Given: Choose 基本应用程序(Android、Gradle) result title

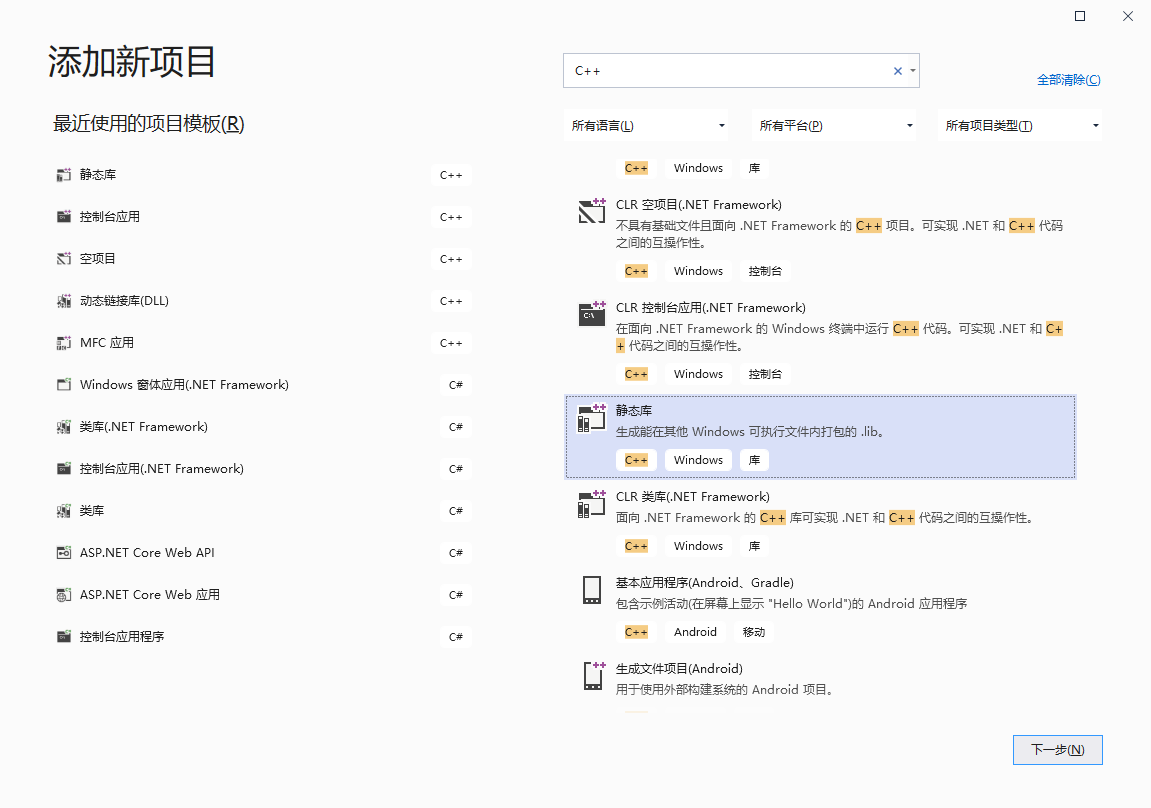Looking at the screenshot, I should 705,583.
